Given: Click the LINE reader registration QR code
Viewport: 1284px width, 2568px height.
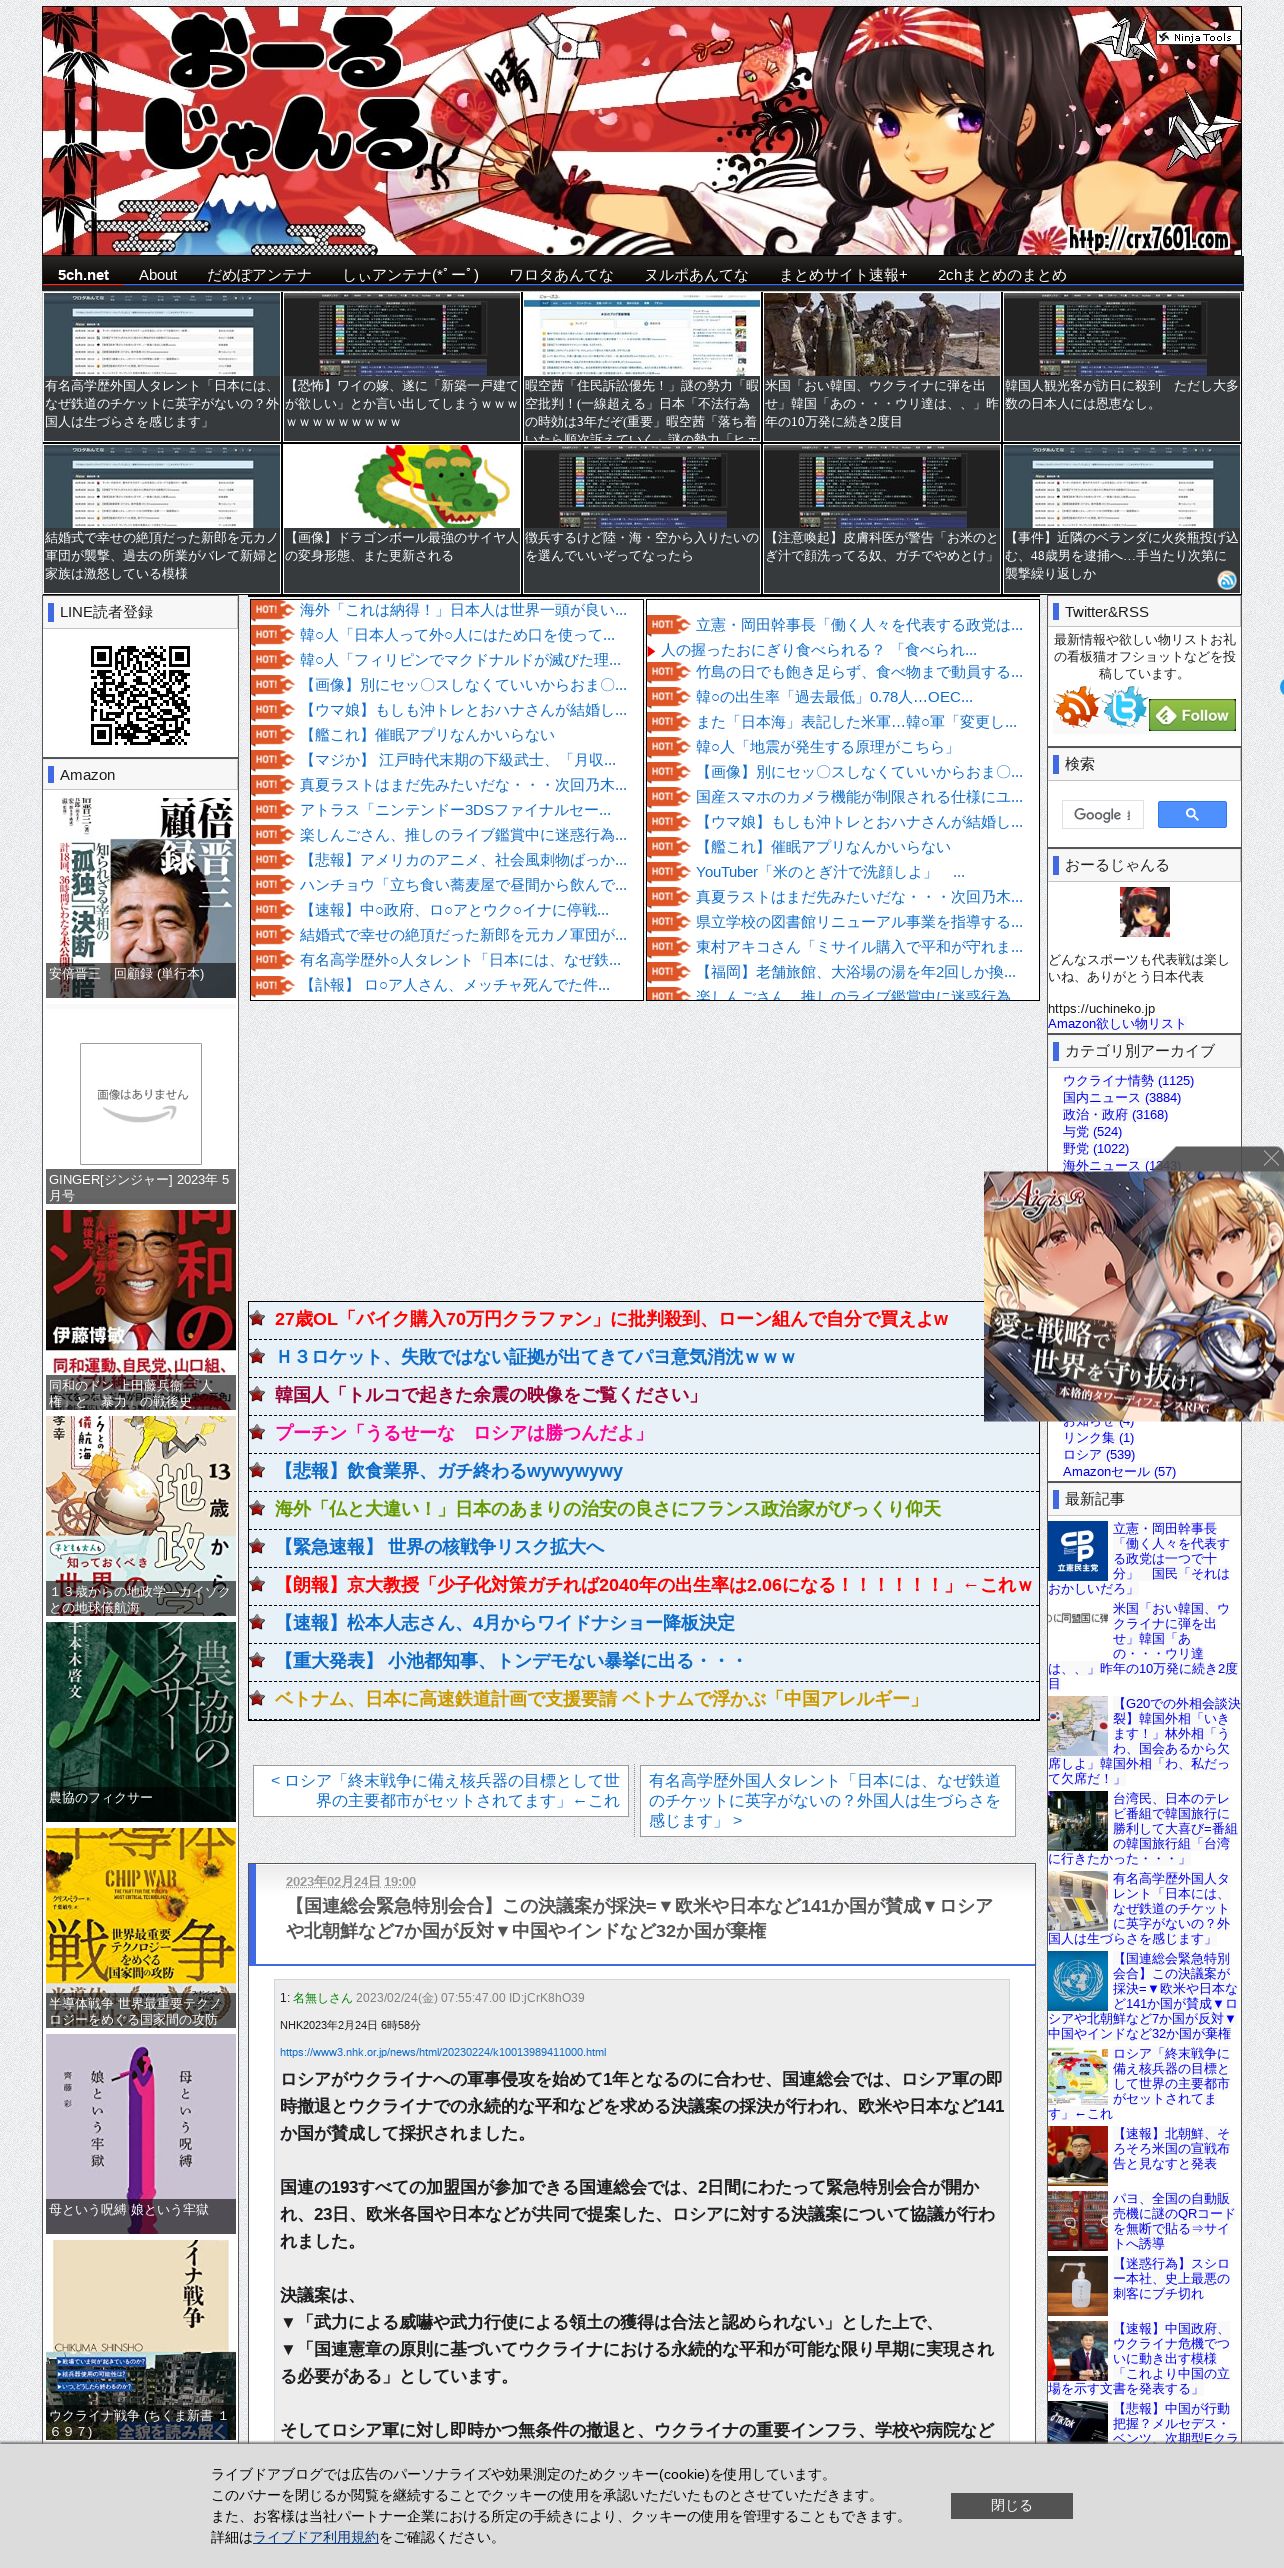Looking at the screenshot, I should 140,695.
